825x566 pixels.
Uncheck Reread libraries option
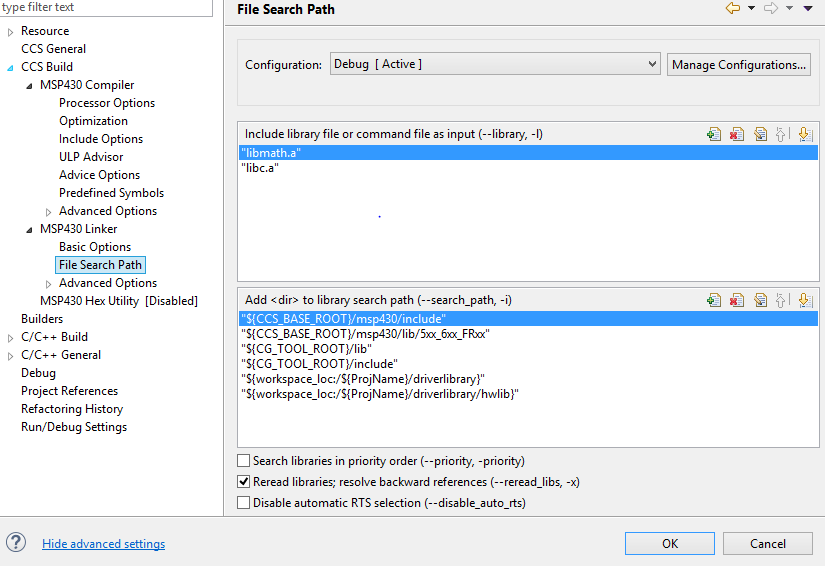[244, 482]
